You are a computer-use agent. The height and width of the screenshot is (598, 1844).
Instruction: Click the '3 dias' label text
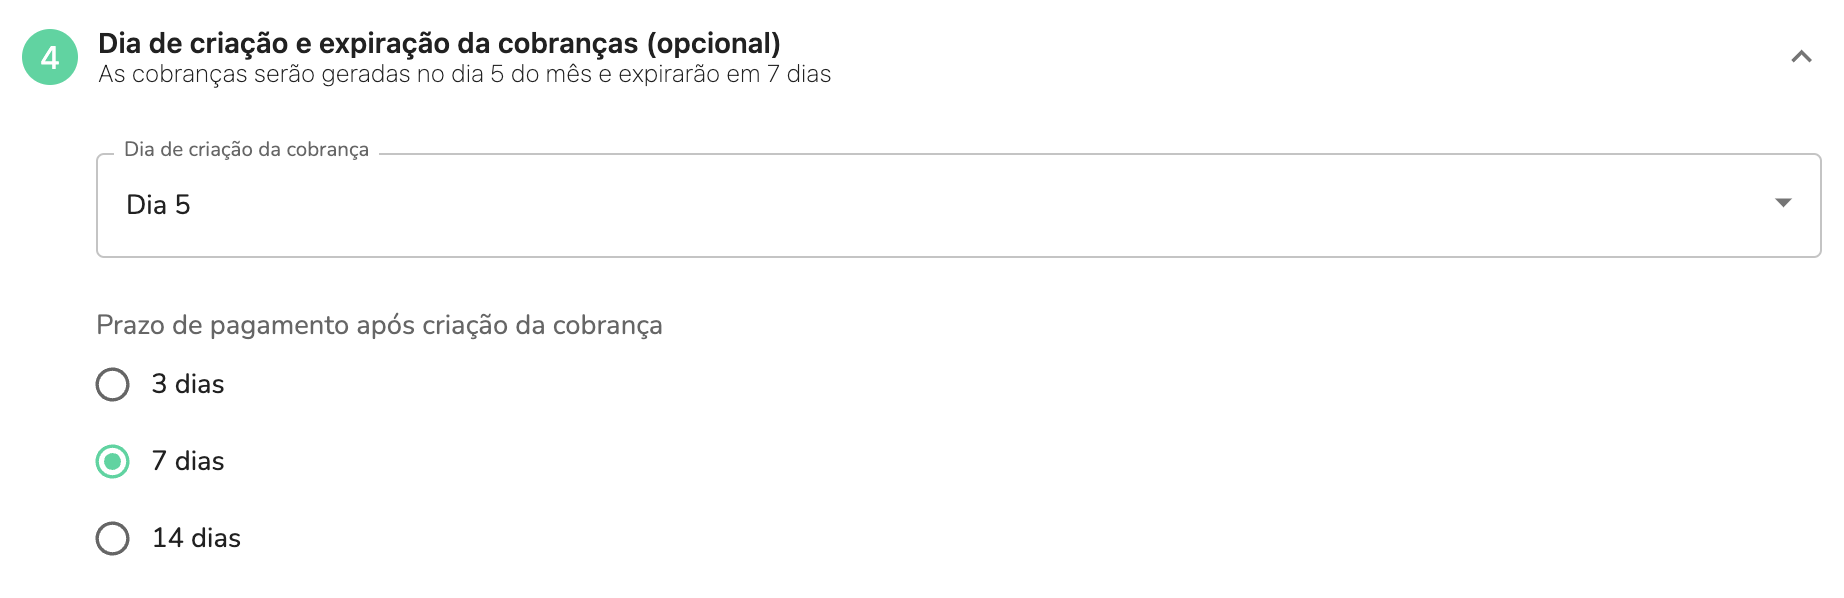[186, 384]
